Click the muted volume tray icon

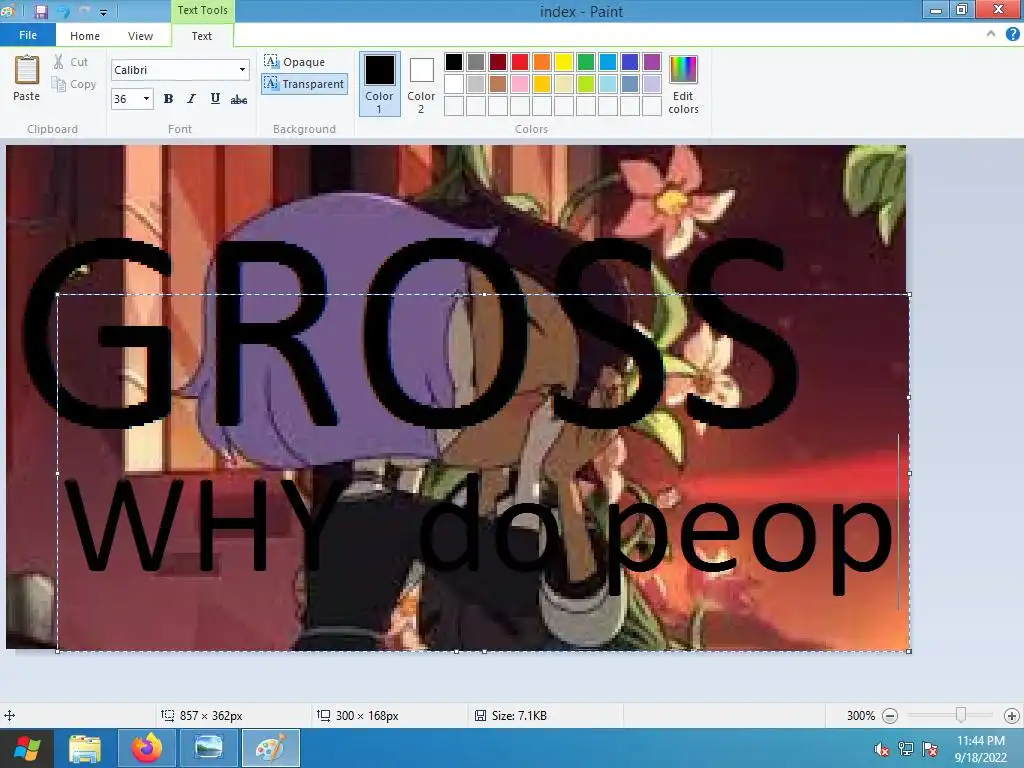tap(882, 749)
